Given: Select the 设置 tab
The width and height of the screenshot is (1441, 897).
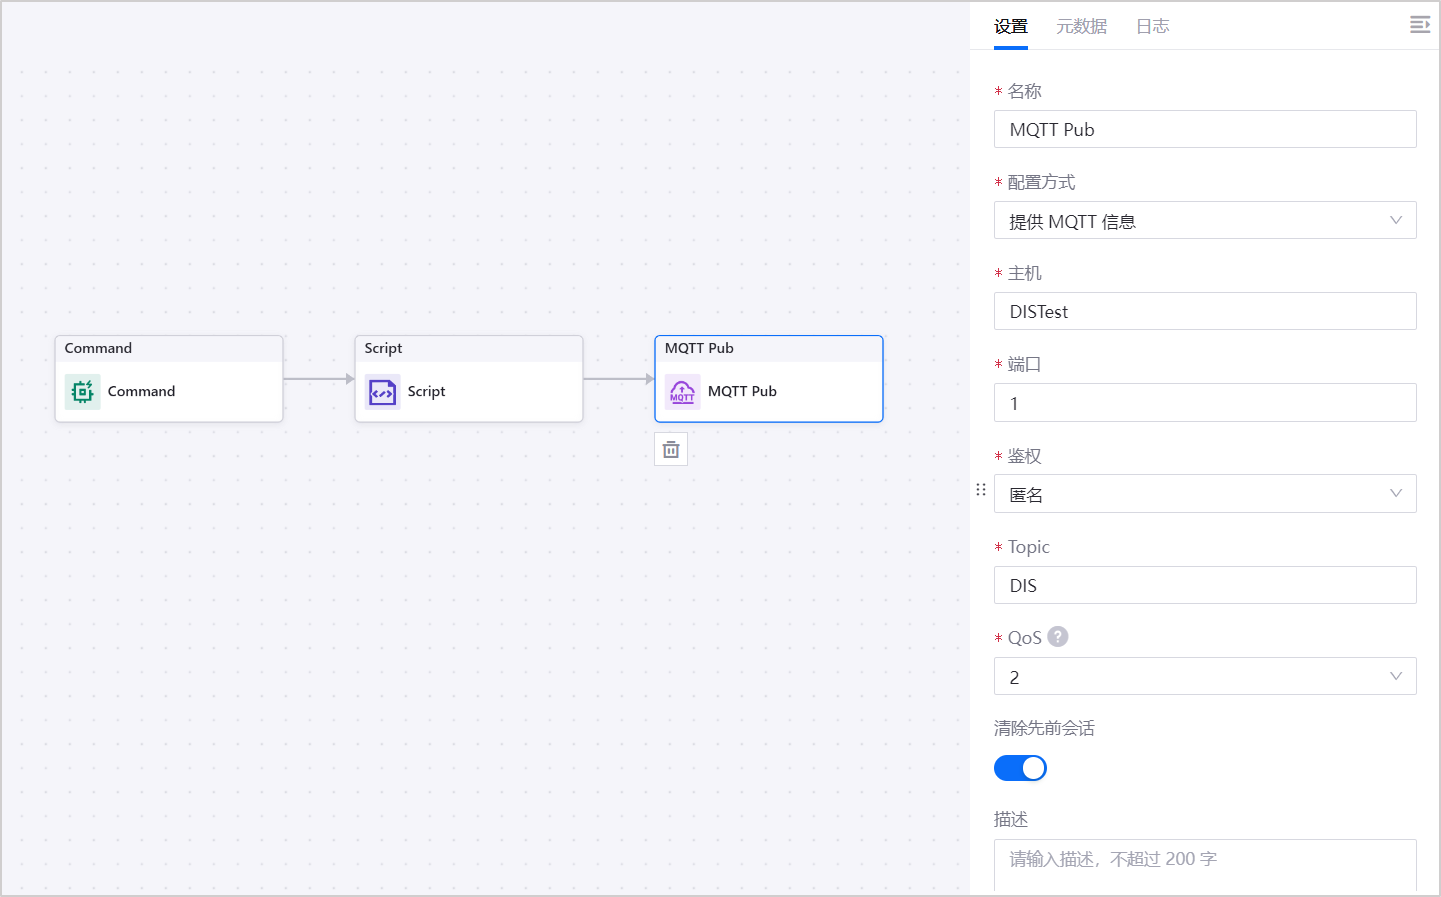Looking at the screenshot, I should (1010, 27).
